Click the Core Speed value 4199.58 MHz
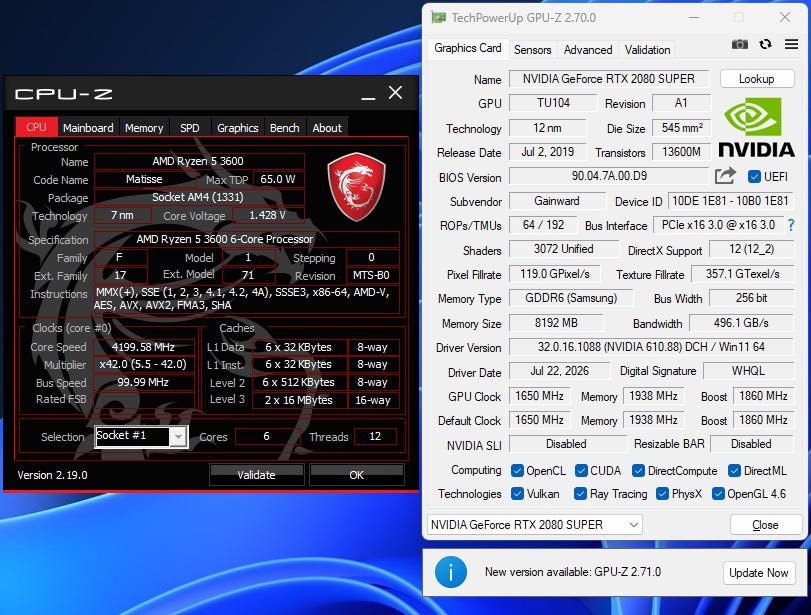The width and height of the screenshot is (811, 615). pos(143,347)
